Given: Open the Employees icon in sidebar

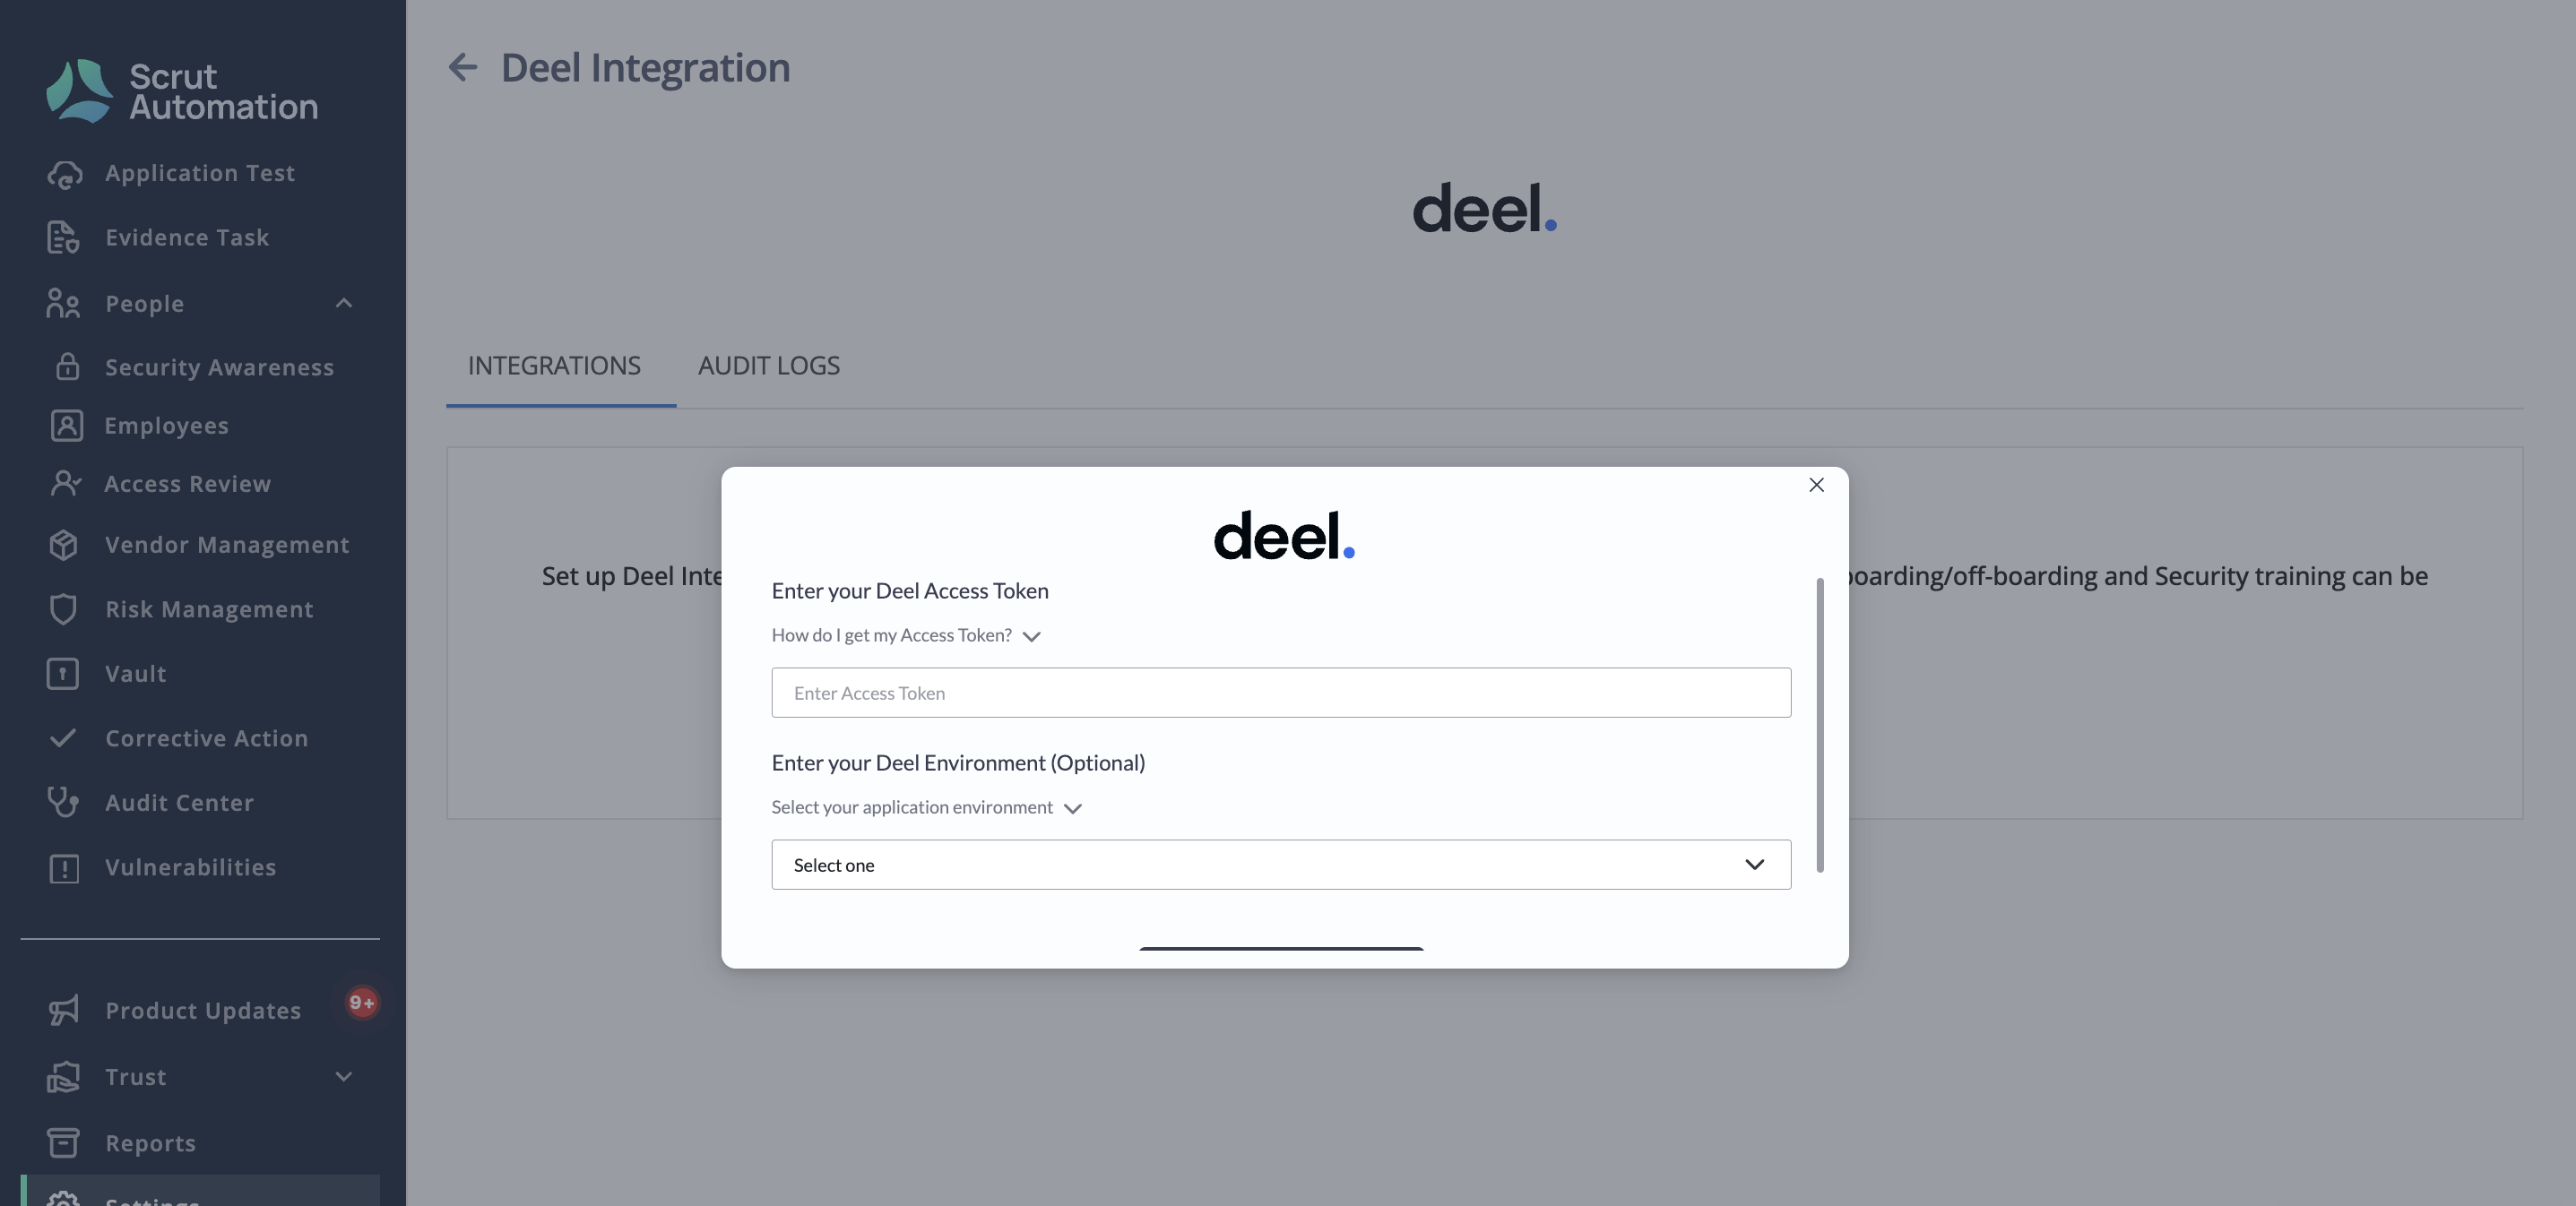Looking at the screenshot, I should click(x=67, y=426).
